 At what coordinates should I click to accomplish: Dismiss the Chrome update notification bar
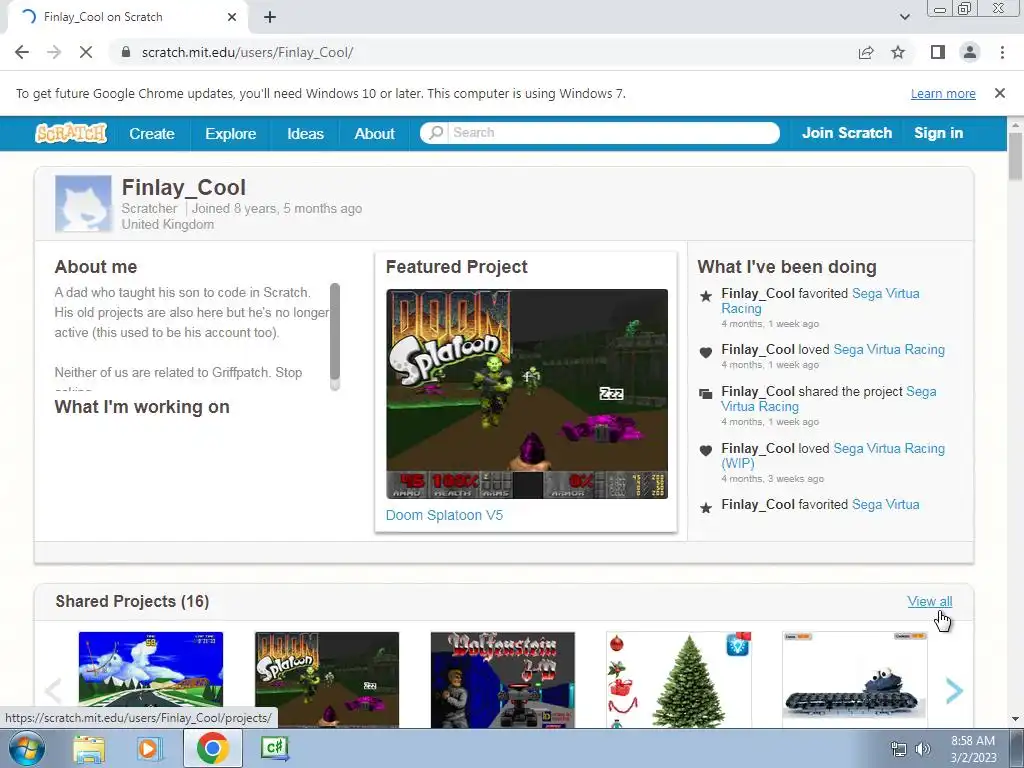click(1000, 93)
